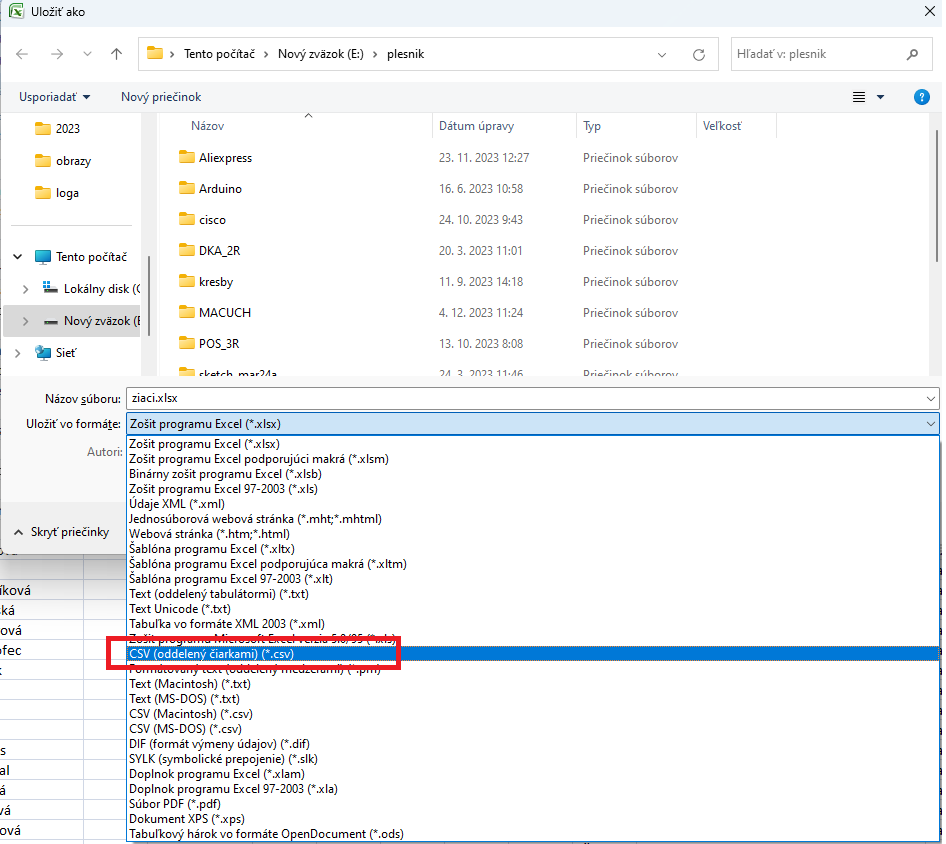This screenshot has height=844, width=946.
Task: Click the search magnifier icon
Action: pos(912,54)
